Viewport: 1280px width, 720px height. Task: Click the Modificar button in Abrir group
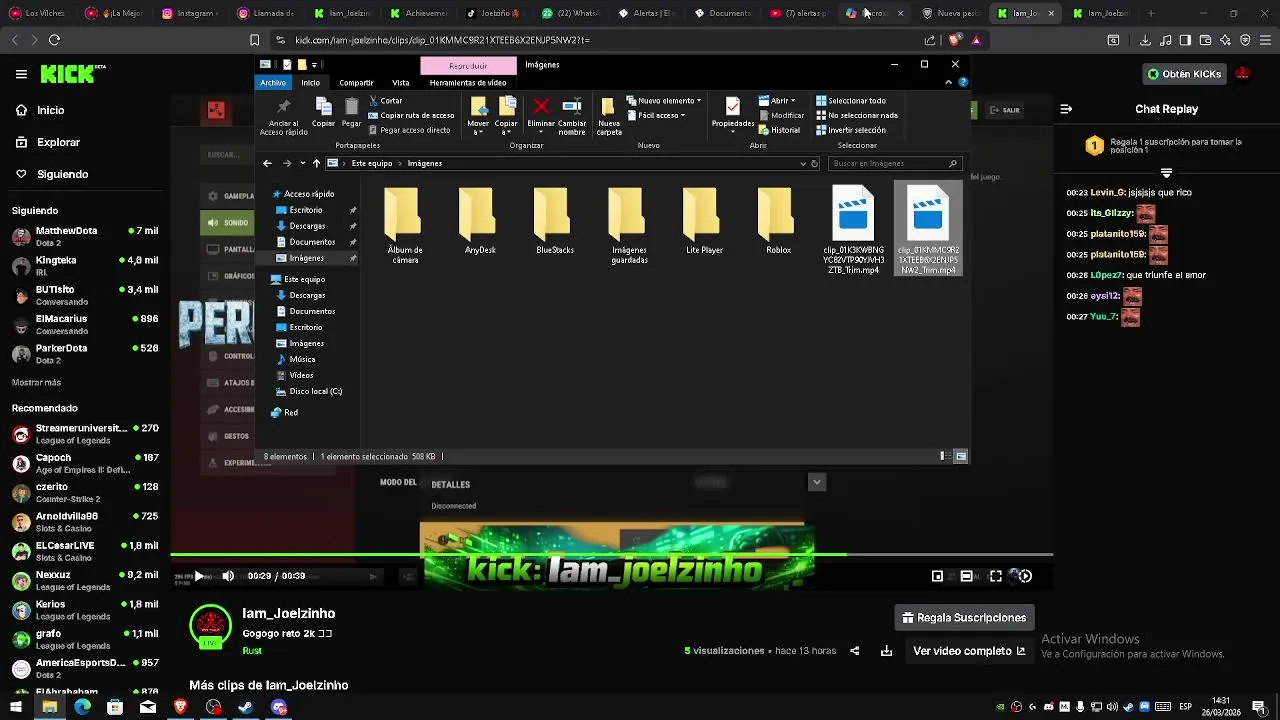[781, 115]
